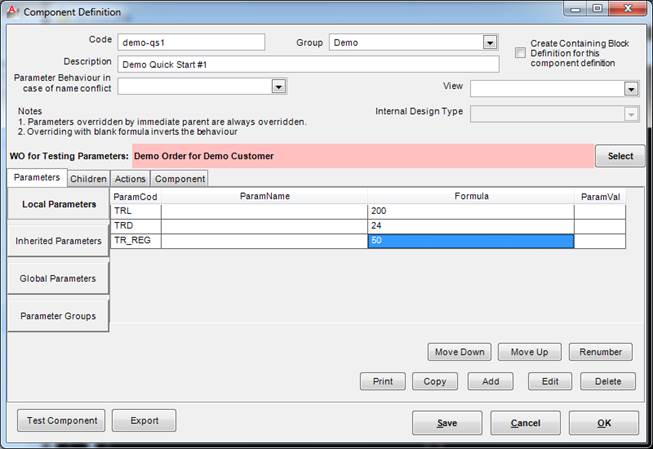Switch to the Children tab
Image resolution: width=653 pixels, height=449 pixels.
[88, 179]
